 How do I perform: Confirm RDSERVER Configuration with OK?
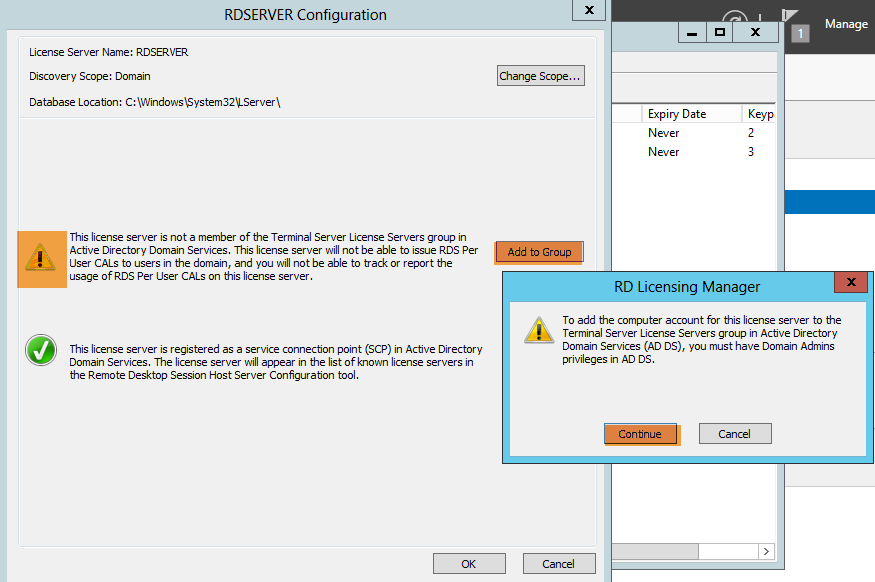coord(469,564)
